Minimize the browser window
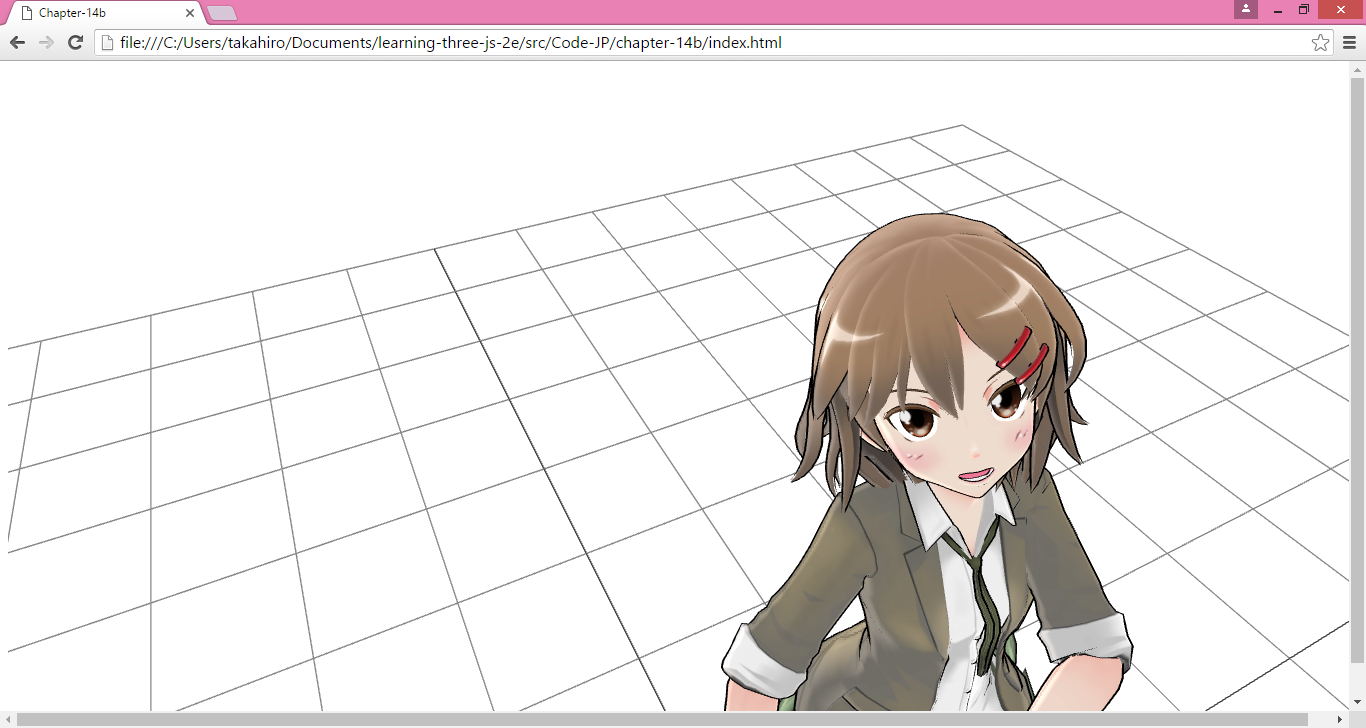The width and height of the screenshot is (1366, 728). coord(1278,9)
